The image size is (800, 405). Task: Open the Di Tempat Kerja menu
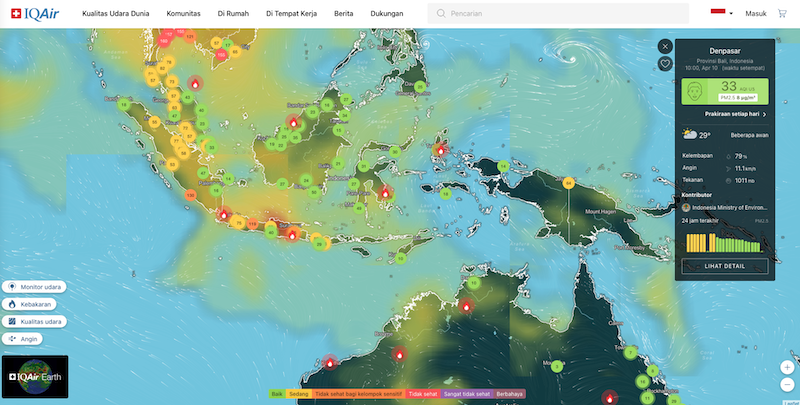point(291,14)
